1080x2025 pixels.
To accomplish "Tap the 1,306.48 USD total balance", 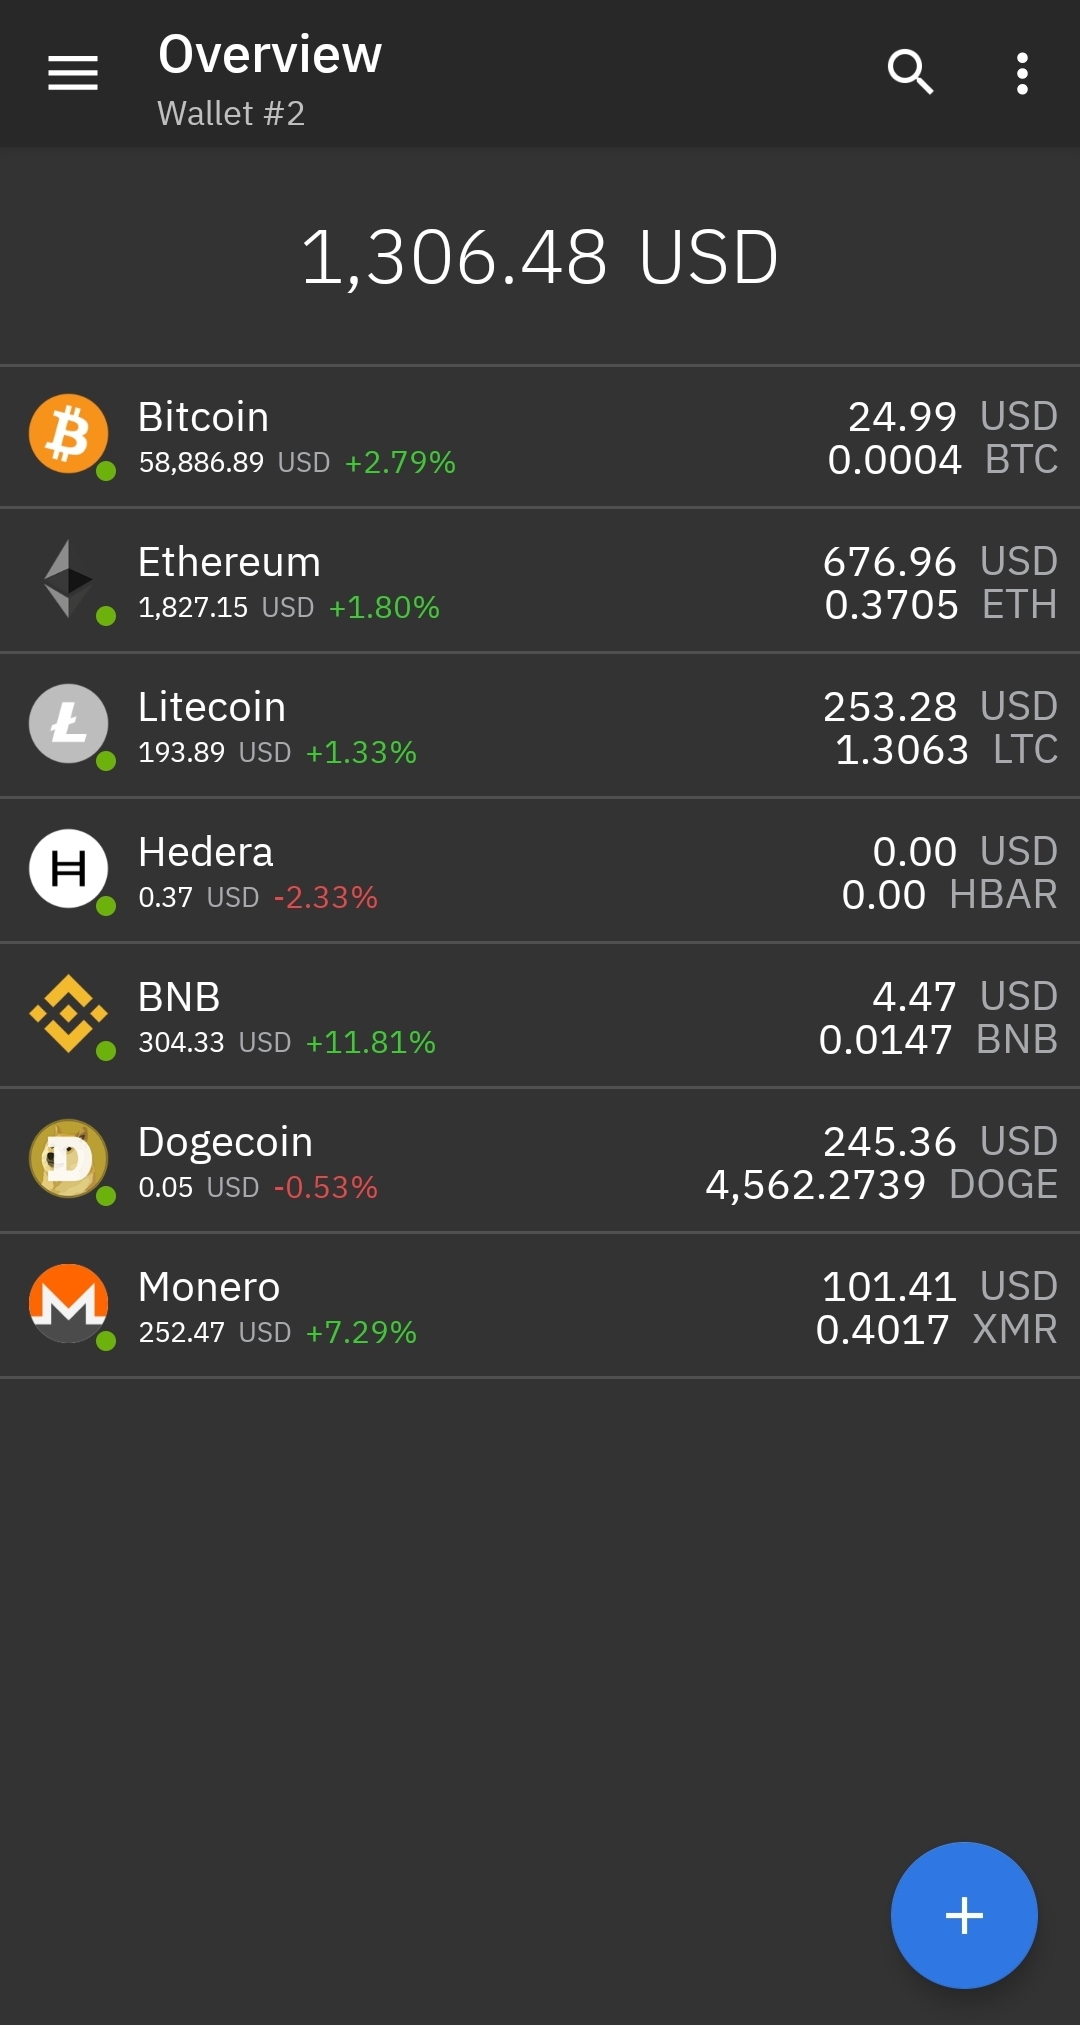I will click(x=540, y=257).
